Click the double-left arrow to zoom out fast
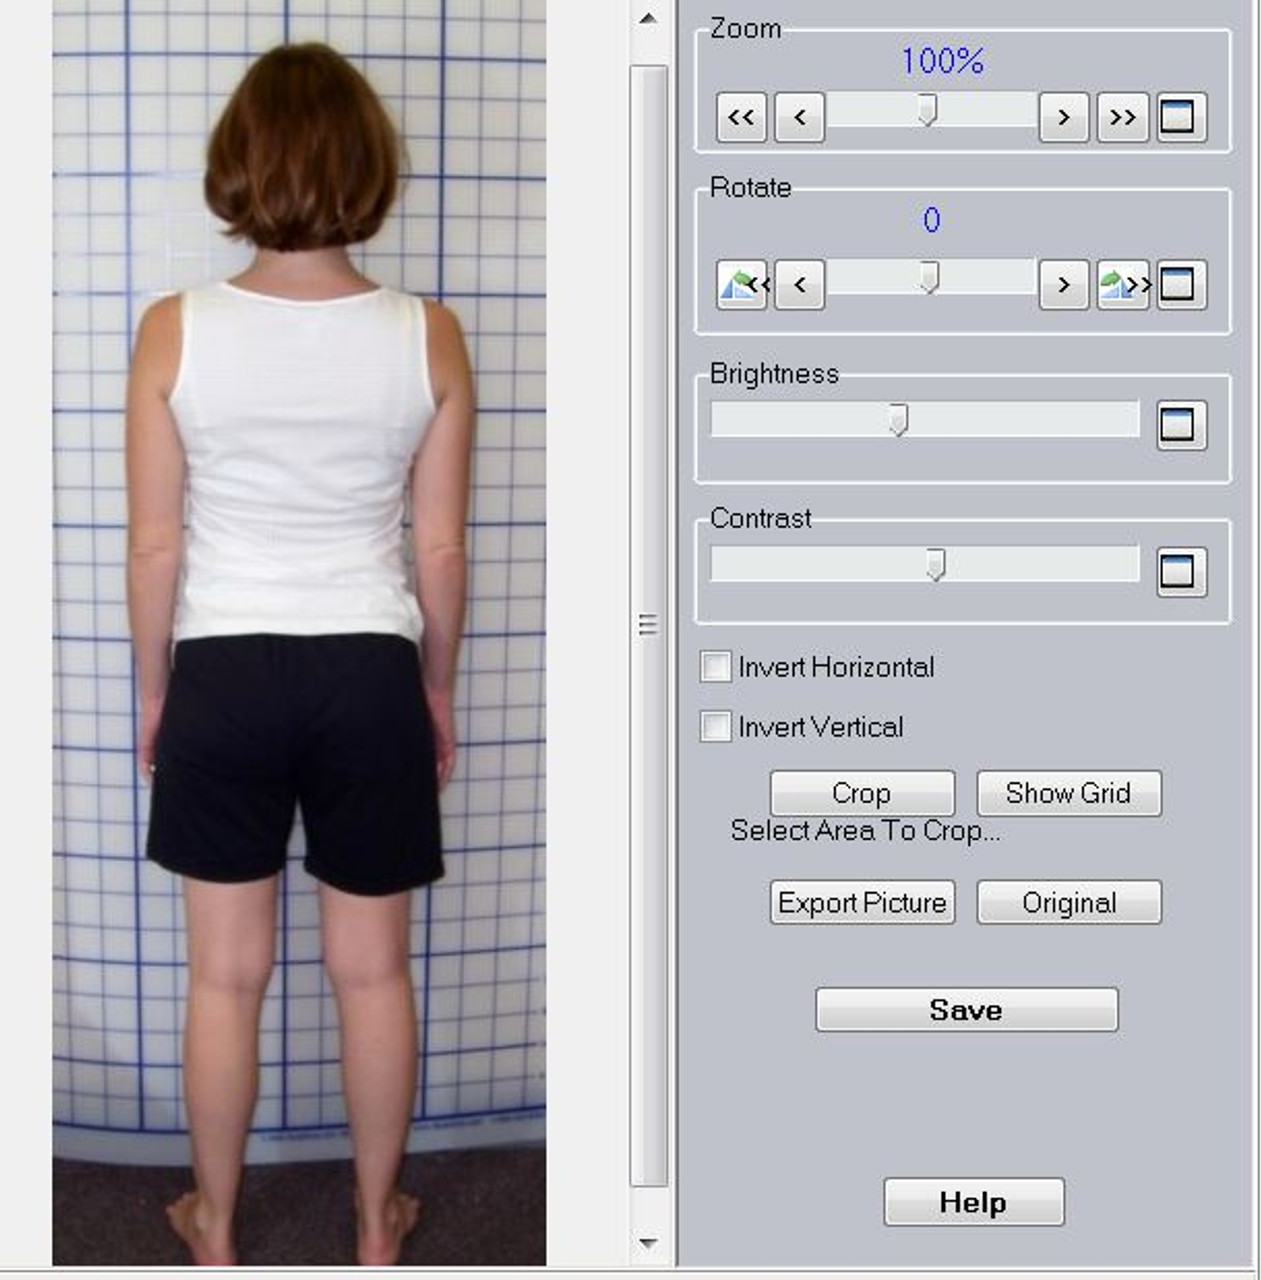 point(740,117)
